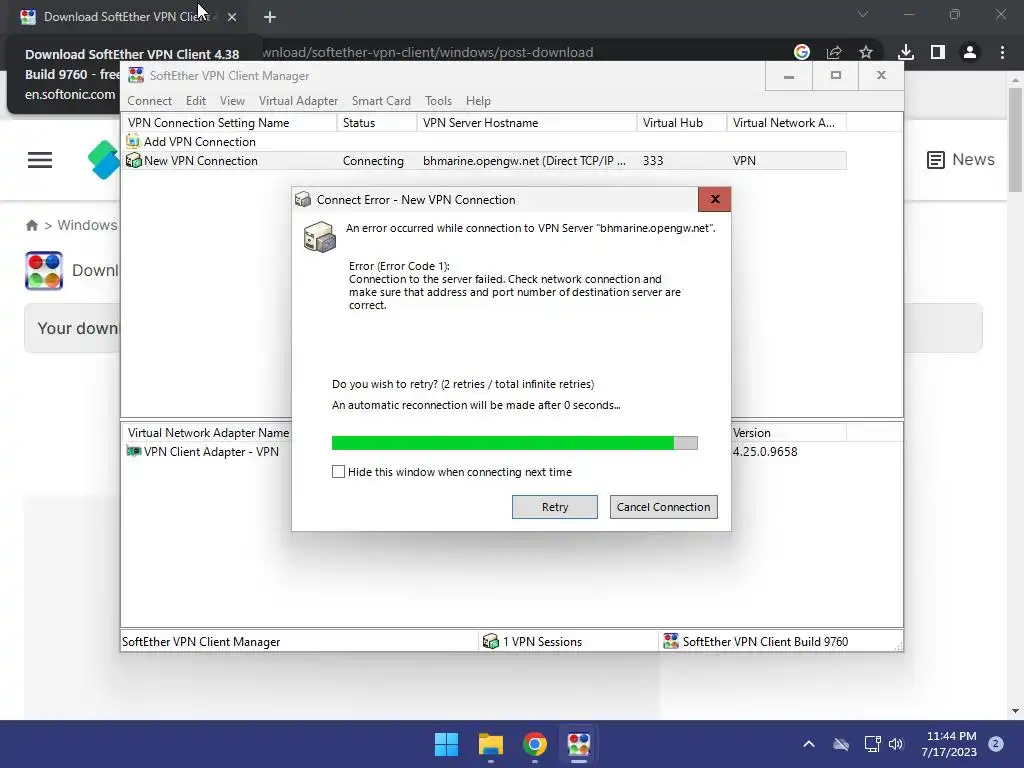Select the New VPN Connection row name
This screenshot has width=1024, height=768.
200,161
